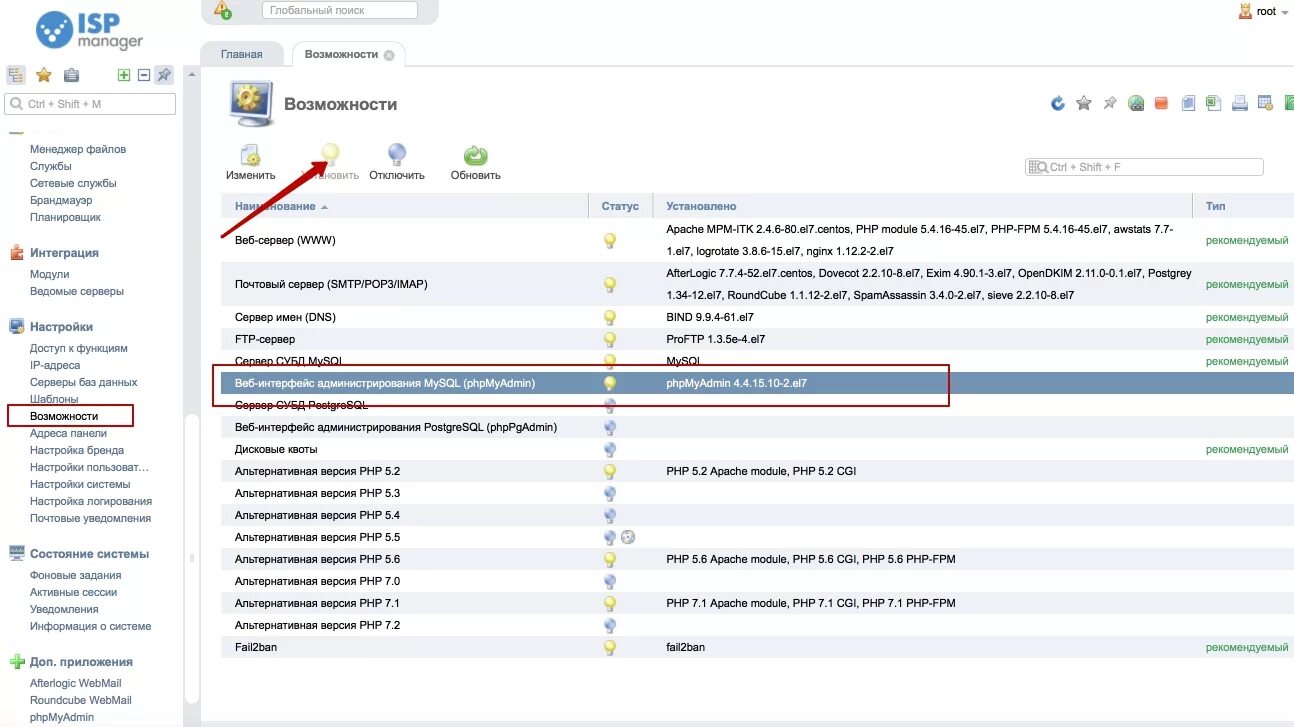The height and width of the screenshot is (727, 1294).
Task: Select Возможности in the sidebar
Action: [x=64, y=416]
